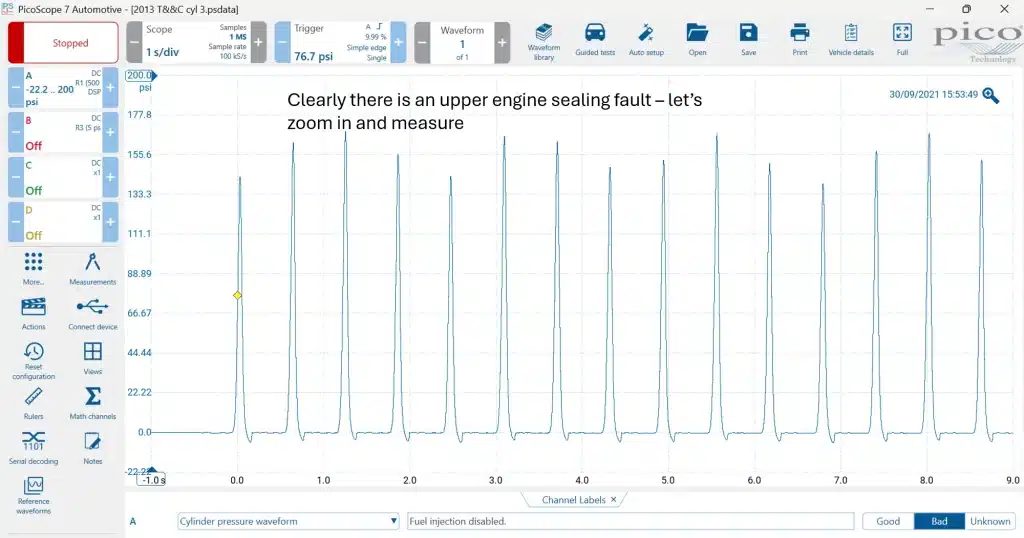Image resolution: width=1024 pixels, height=538 pixels.
Task: Open Vehicle details
Action: tap(851, 40)
